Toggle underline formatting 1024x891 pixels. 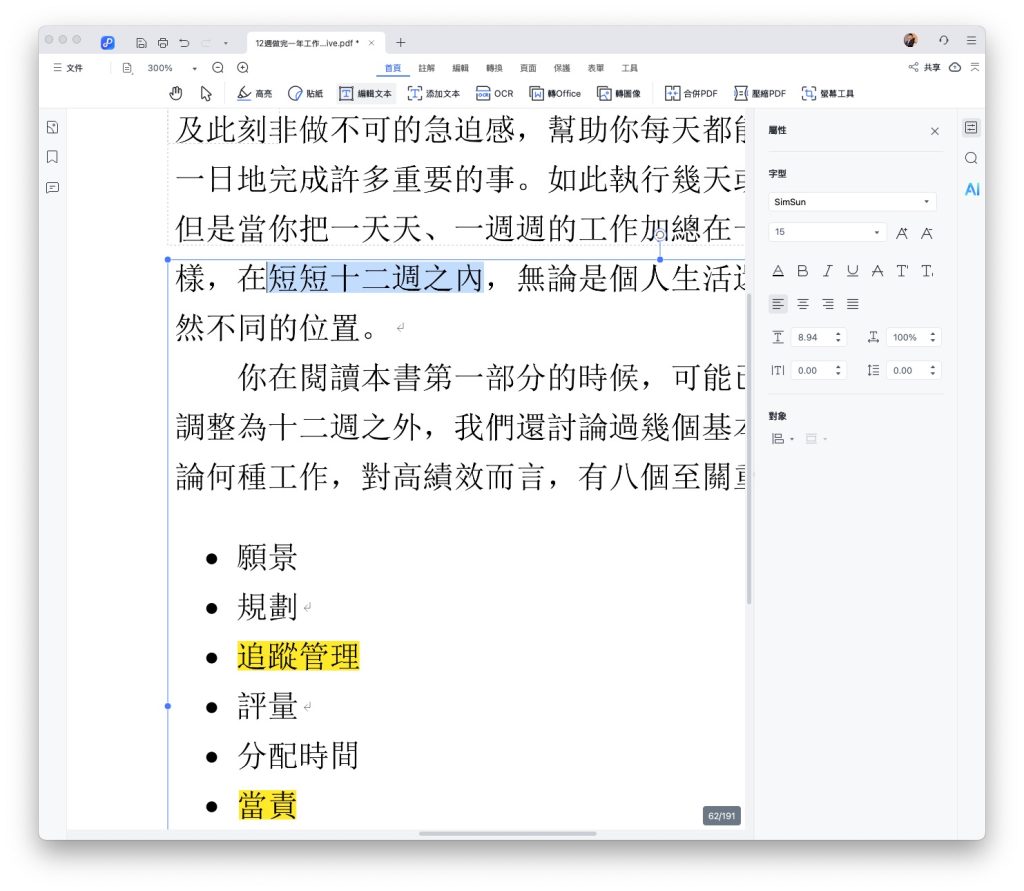(x=852, y=271)
